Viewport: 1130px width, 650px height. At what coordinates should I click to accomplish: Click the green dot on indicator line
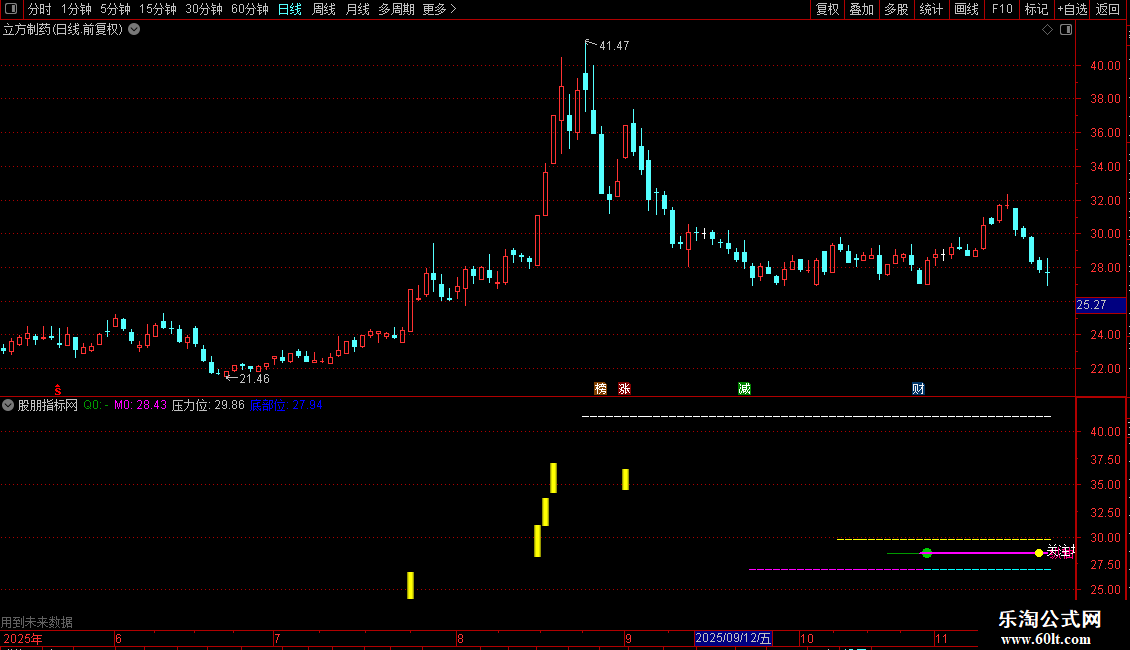[927, 553]
